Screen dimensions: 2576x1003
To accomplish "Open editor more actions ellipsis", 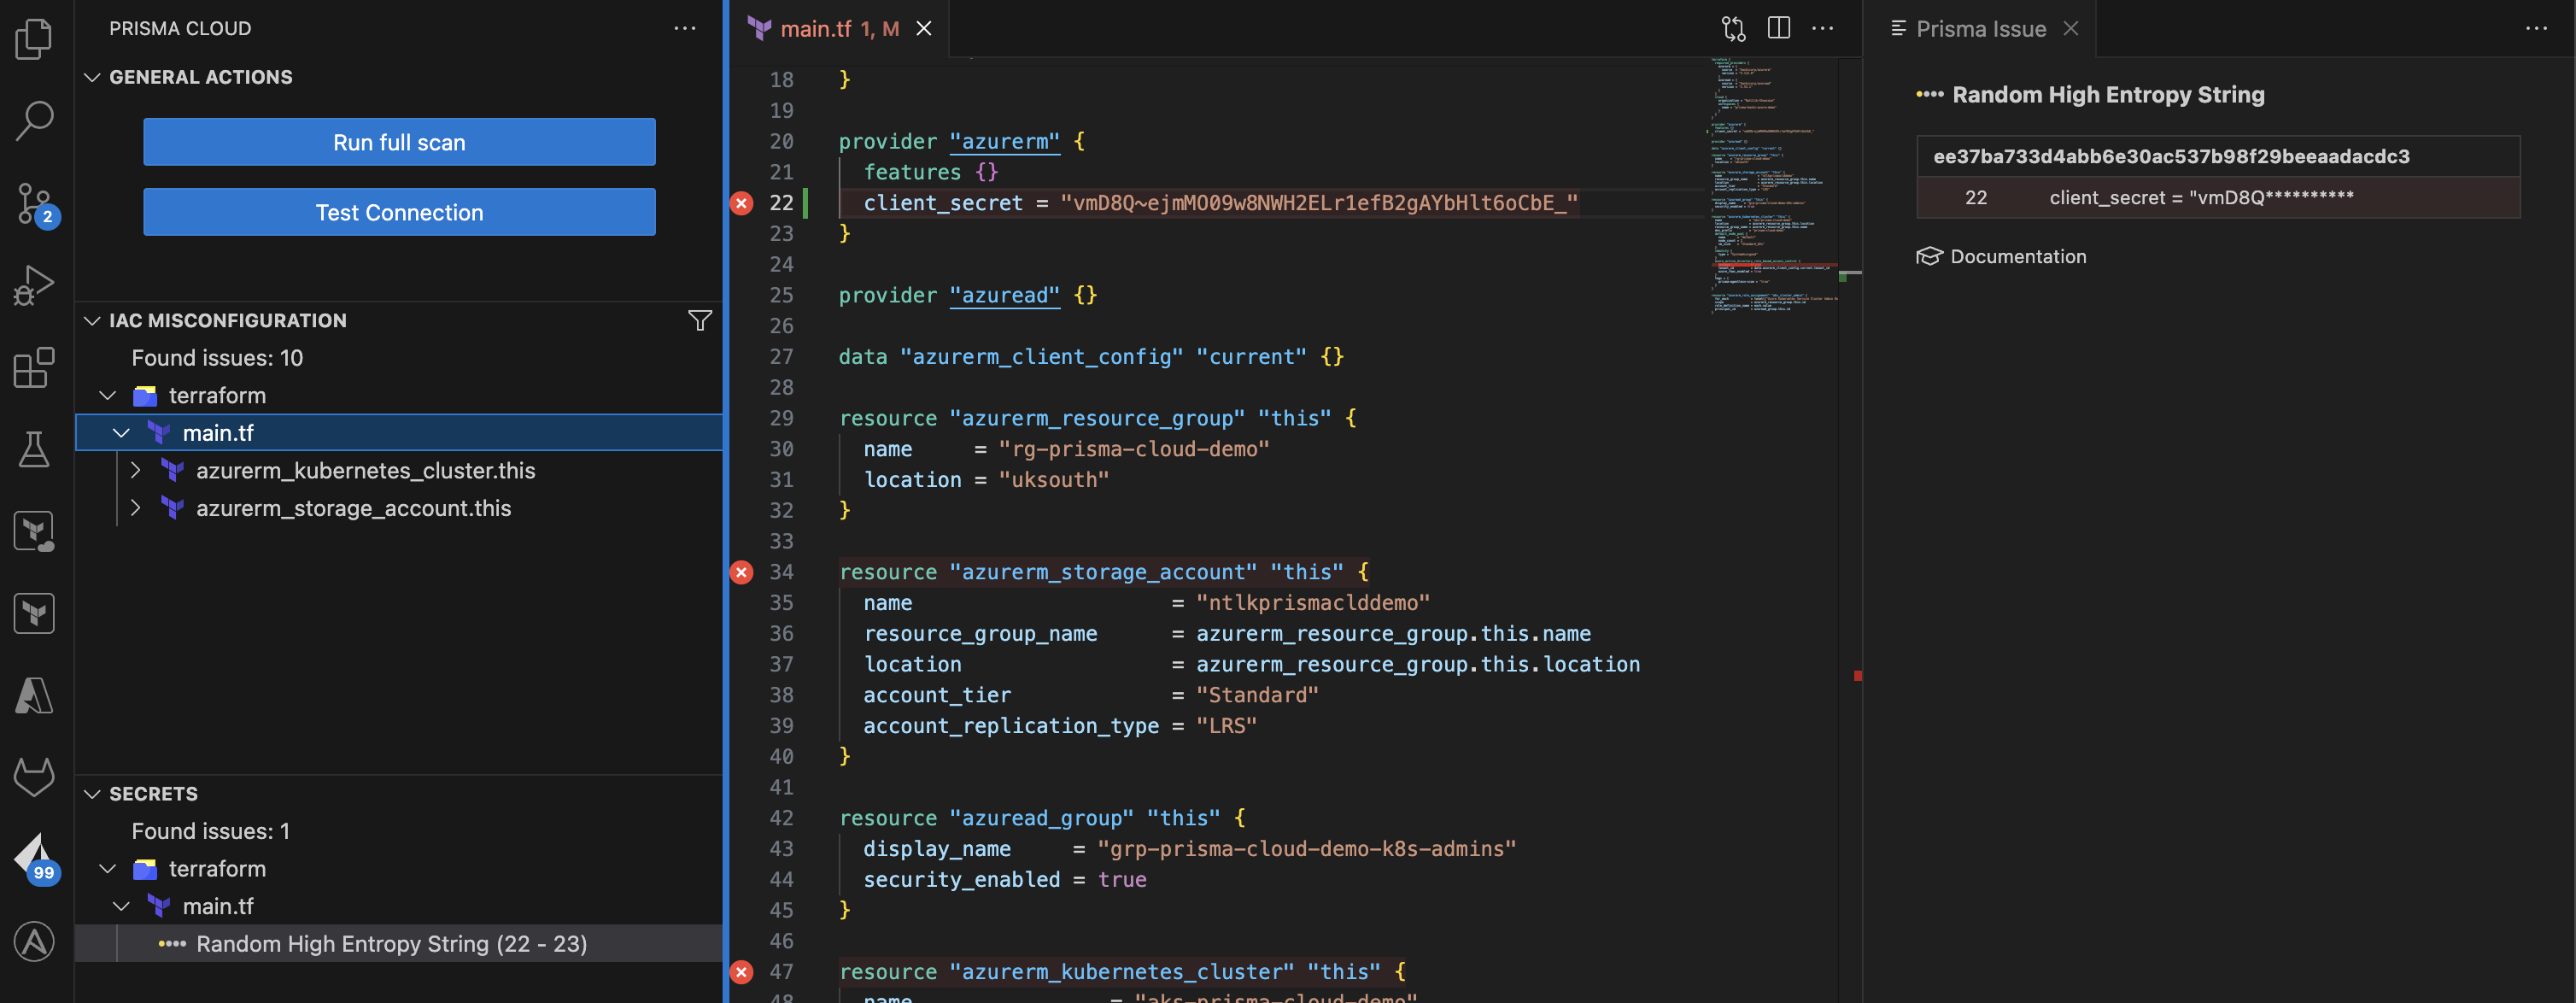I will tap(1823, 28).
